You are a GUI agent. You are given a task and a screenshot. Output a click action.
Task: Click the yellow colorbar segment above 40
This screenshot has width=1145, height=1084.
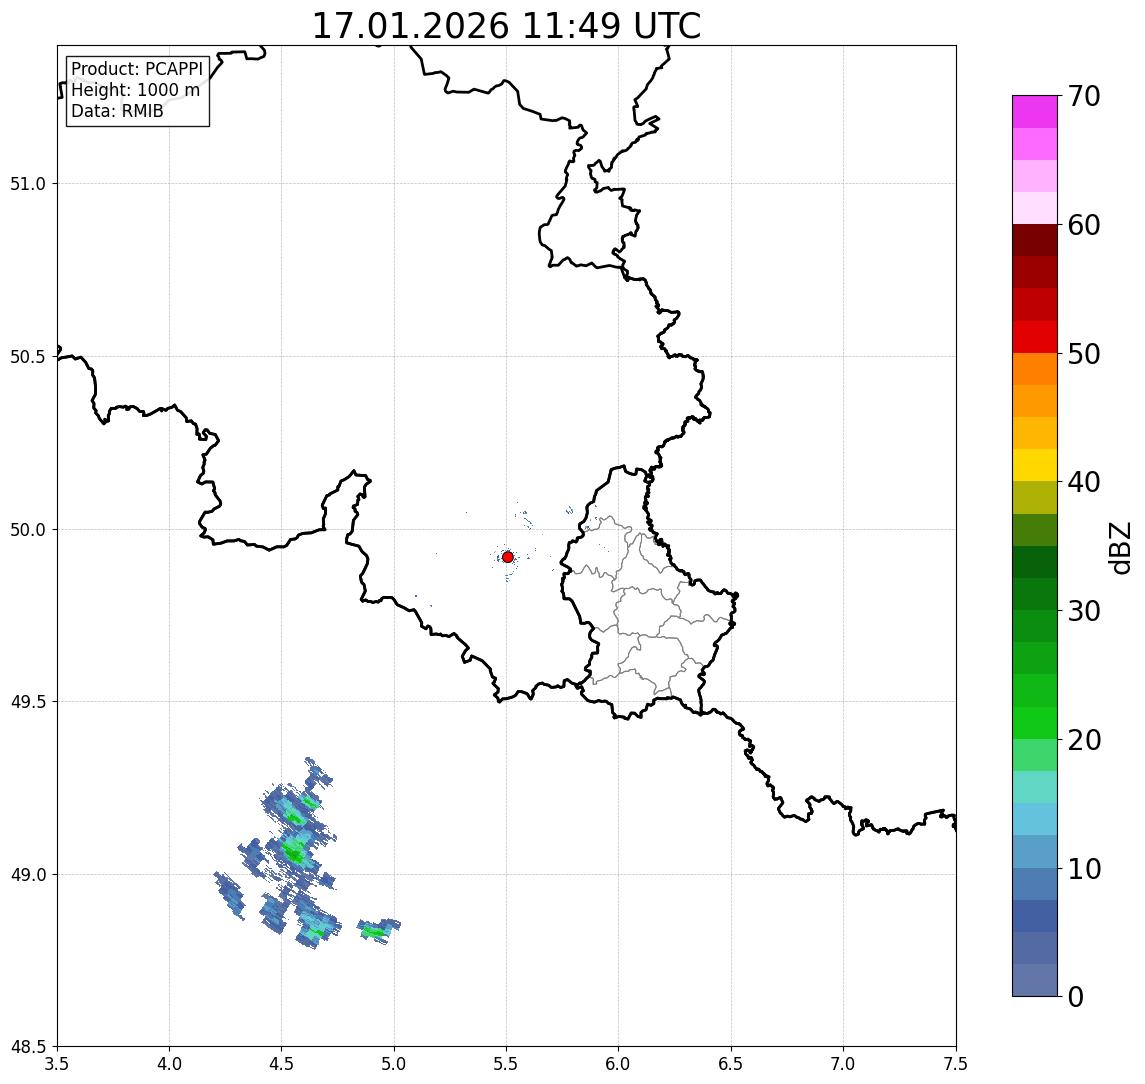[x=1035, y=465]
